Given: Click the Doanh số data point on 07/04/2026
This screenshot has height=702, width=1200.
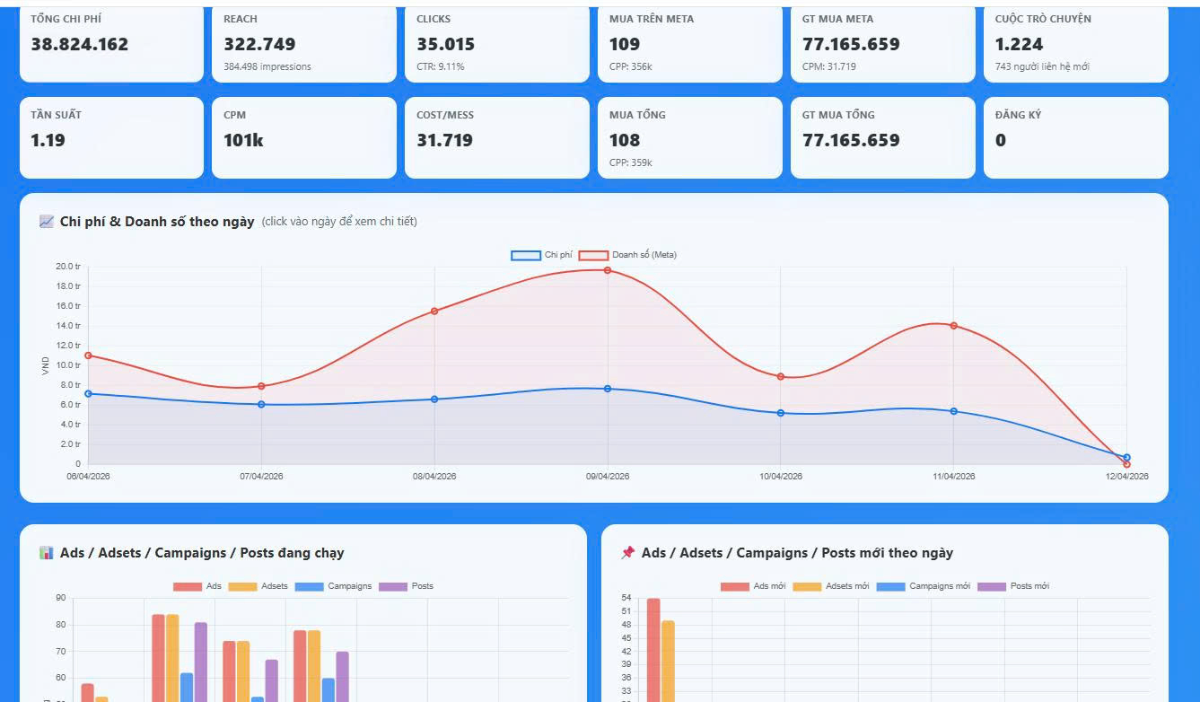Looking at the screenshot, I should tap(261, 386).
